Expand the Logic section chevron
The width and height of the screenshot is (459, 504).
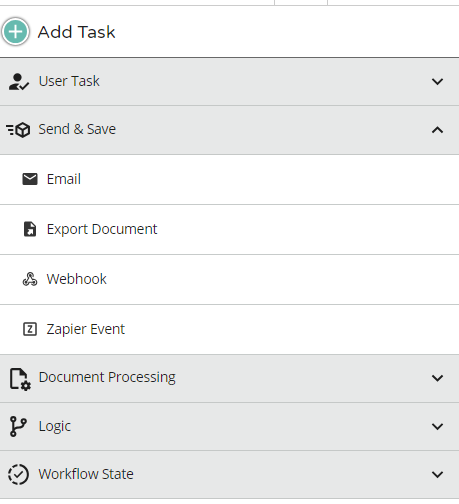pos(437,426)
